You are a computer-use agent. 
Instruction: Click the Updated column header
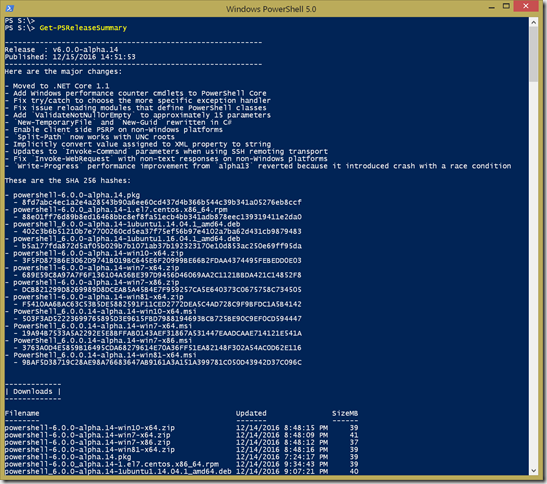[x=251, y=413]
